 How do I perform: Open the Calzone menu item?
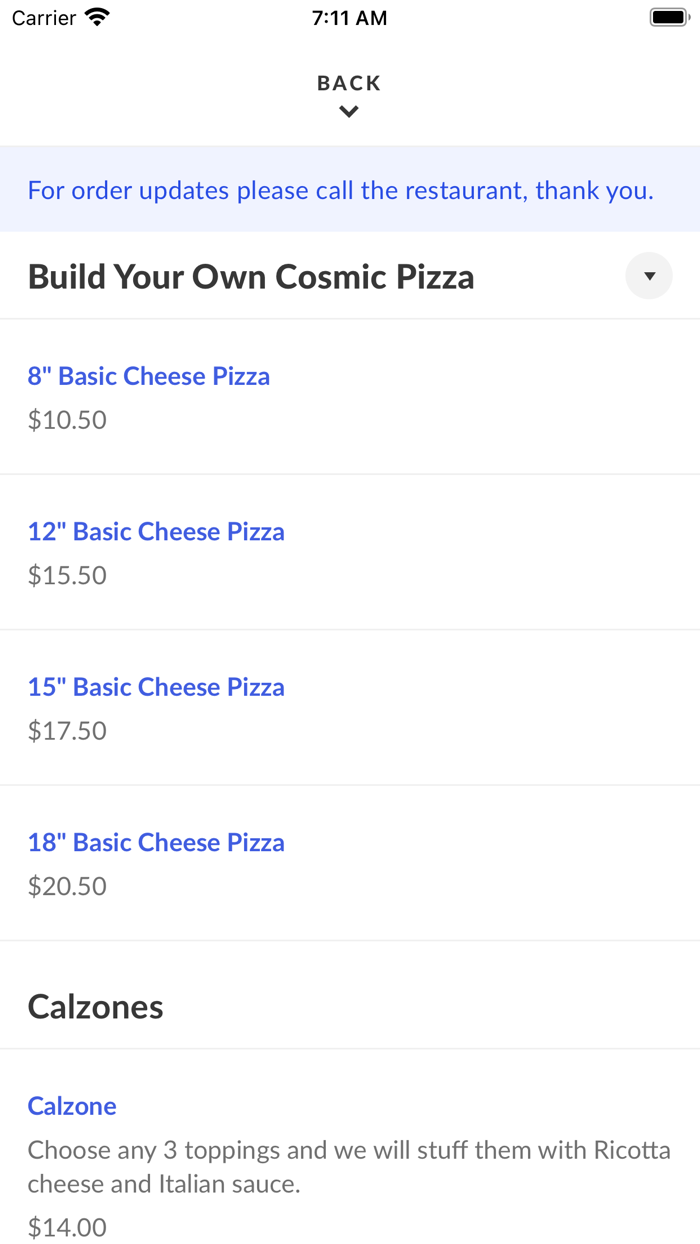[72, 1106]
